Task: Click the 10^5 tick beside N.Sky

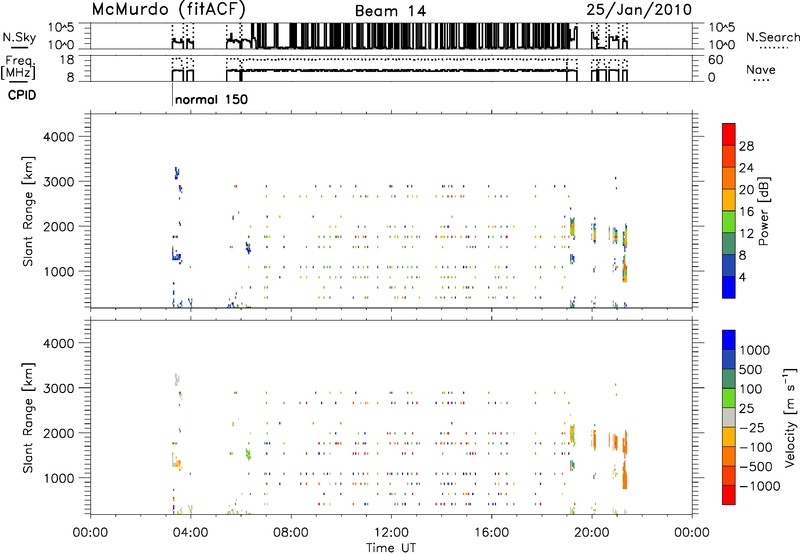Action: [x=61, y=27]
